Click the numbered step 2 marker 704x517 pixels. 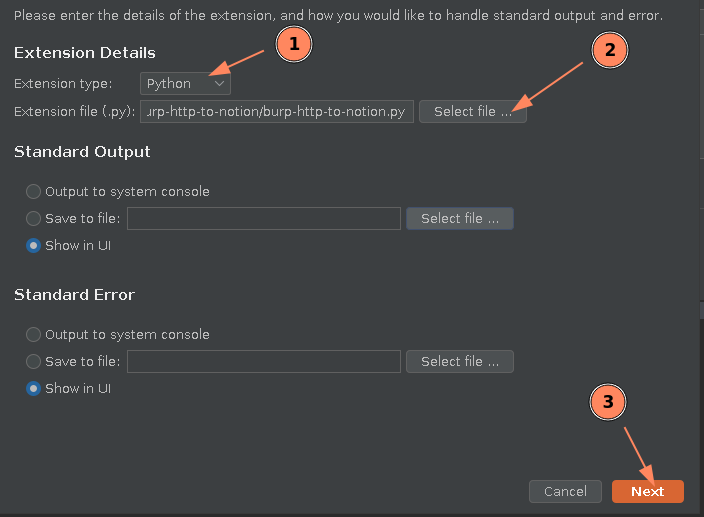[x=609, y=51]
